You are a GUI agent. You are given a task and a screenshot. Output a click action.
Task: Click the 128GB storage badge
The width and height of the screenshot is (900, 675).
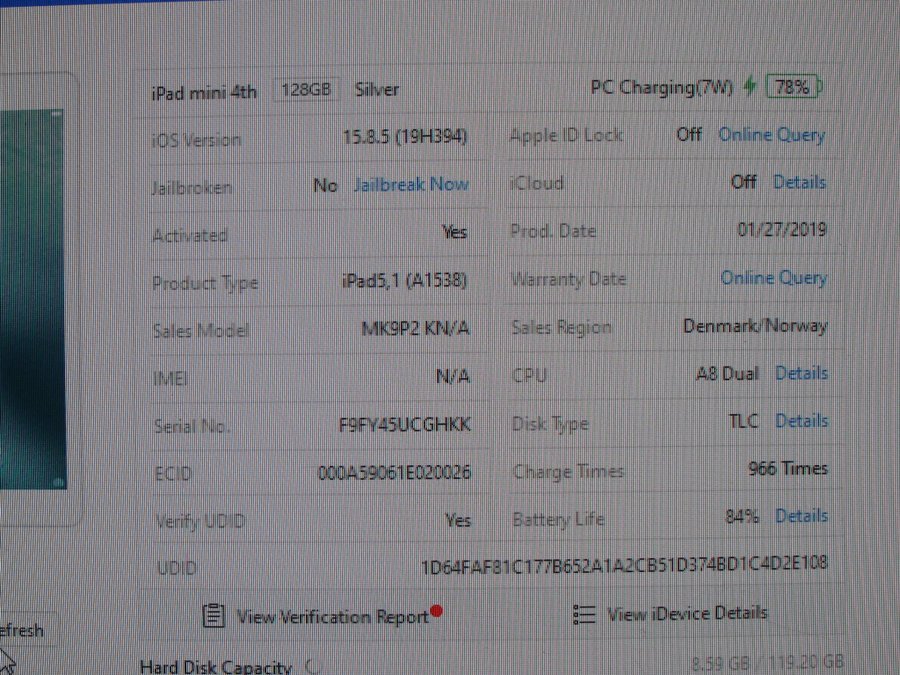(306, 90)
